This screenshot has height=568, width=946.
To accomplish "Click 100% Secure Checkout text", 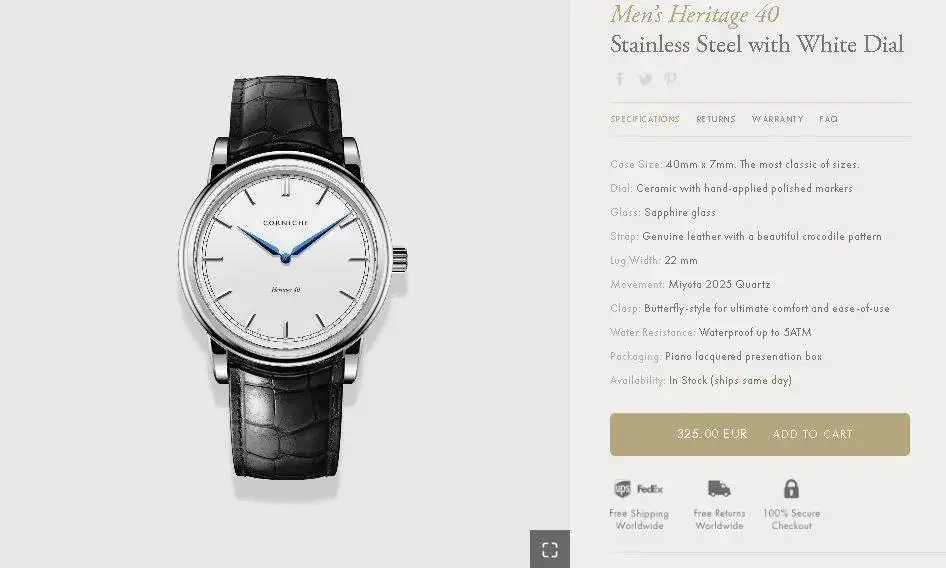I will pyautogui.click(x=791, y=519).
